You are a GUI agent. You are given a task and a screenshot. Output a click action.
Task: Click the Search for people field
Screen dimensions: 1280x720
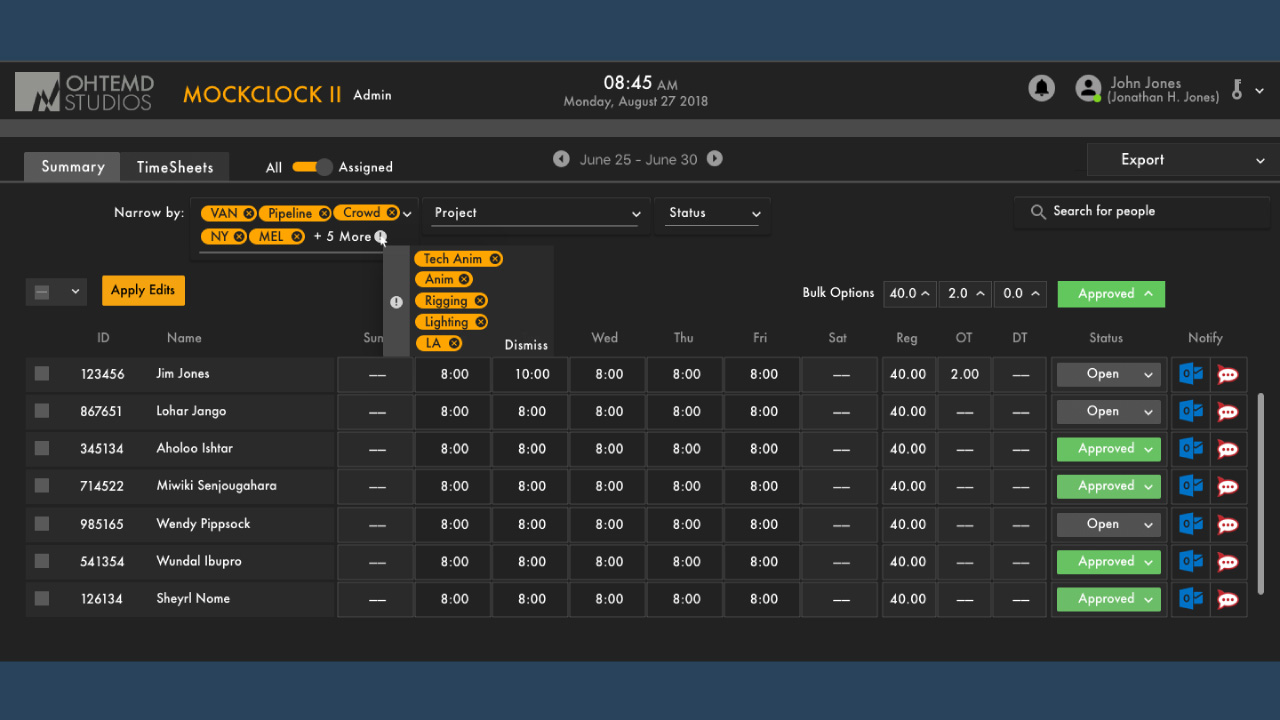point(1143,212)
